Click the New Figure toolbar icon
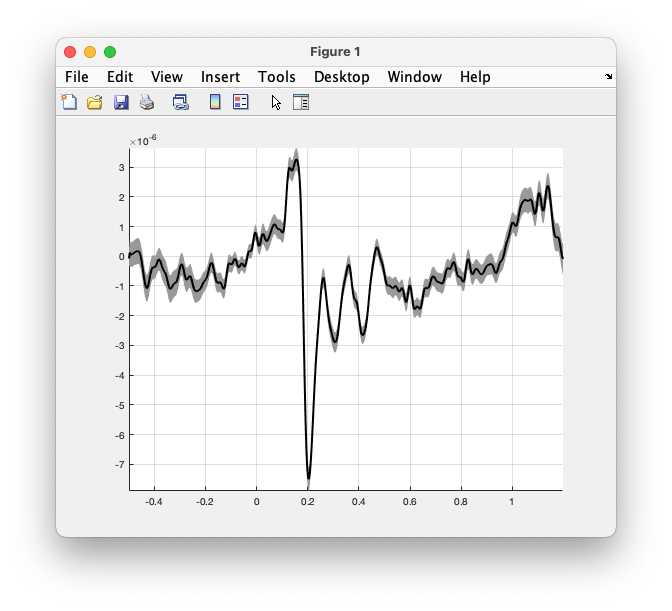 69,102
